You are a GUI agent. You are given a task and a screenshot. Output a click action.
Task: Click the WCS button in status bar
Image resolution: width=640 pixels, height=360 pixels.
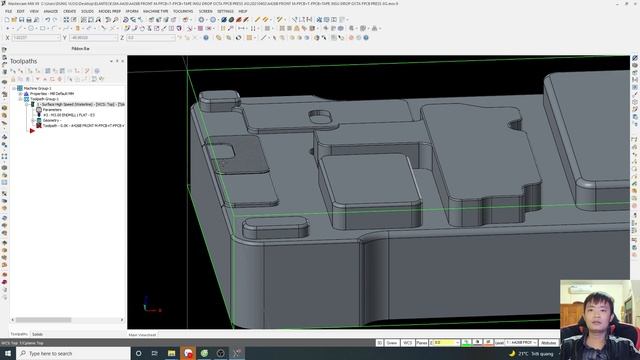point(407,342)
